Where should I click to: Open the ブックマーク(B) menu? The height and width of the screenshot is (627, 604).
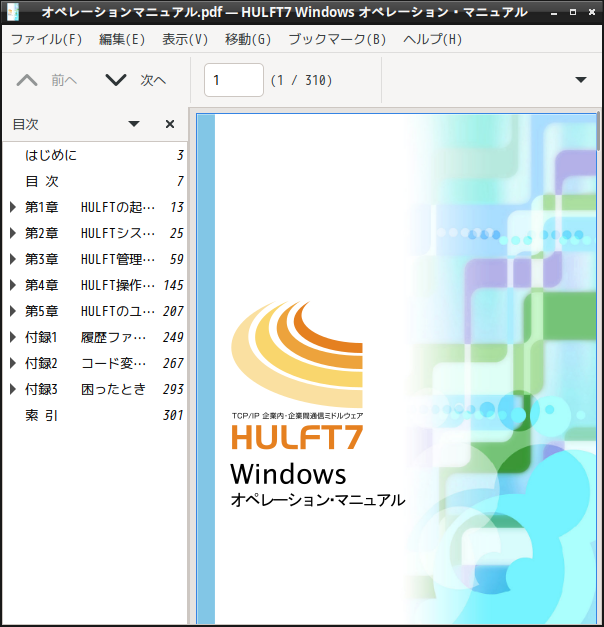tap(337, 39)
